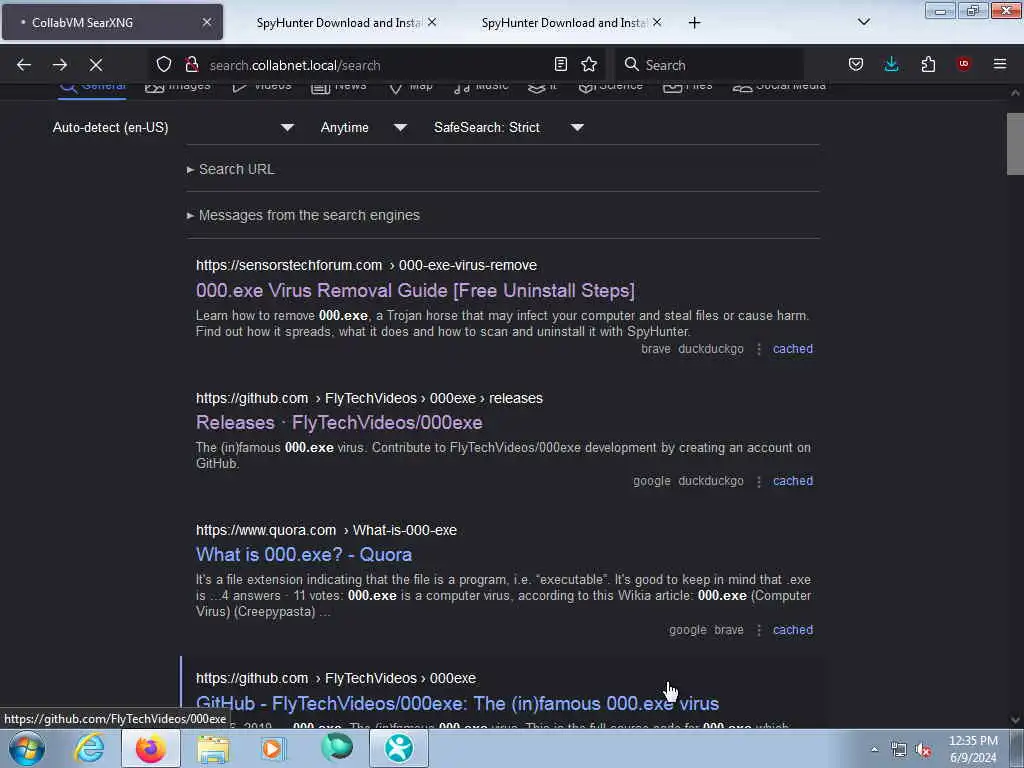Open the SafeSearch: Strict dropdown

pyautogui.click(x=508, y=127)
